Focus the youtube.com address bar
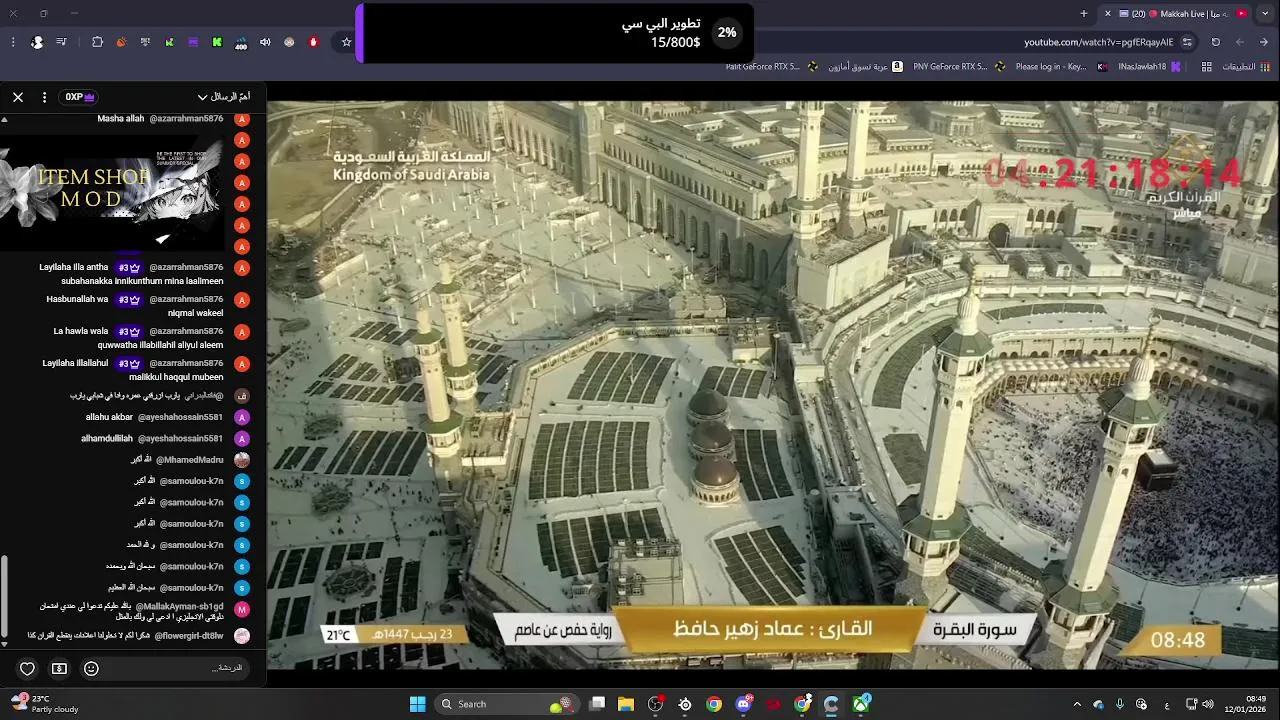 point(1098,42)
